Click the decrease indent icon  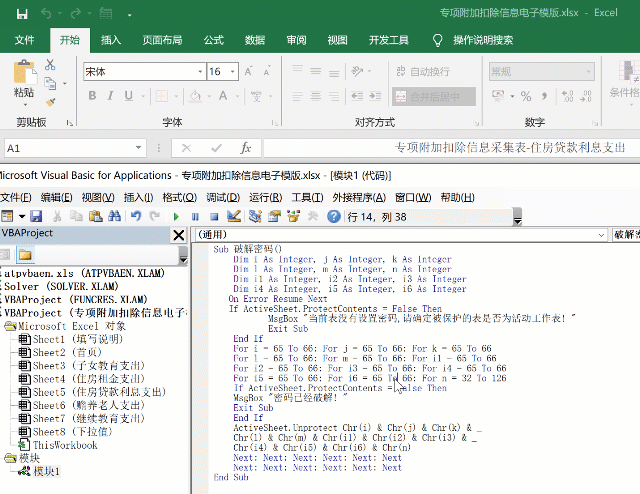357,96
